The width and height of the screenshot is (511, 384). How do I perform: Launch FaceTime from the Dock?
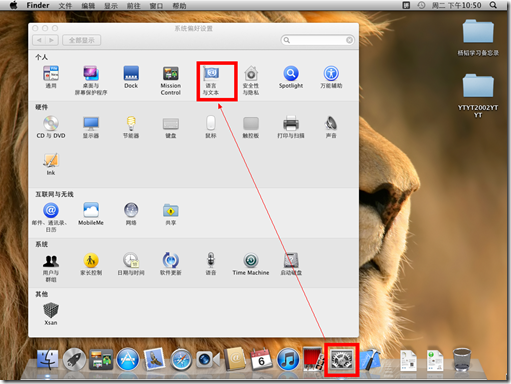[x=208, y=360]
